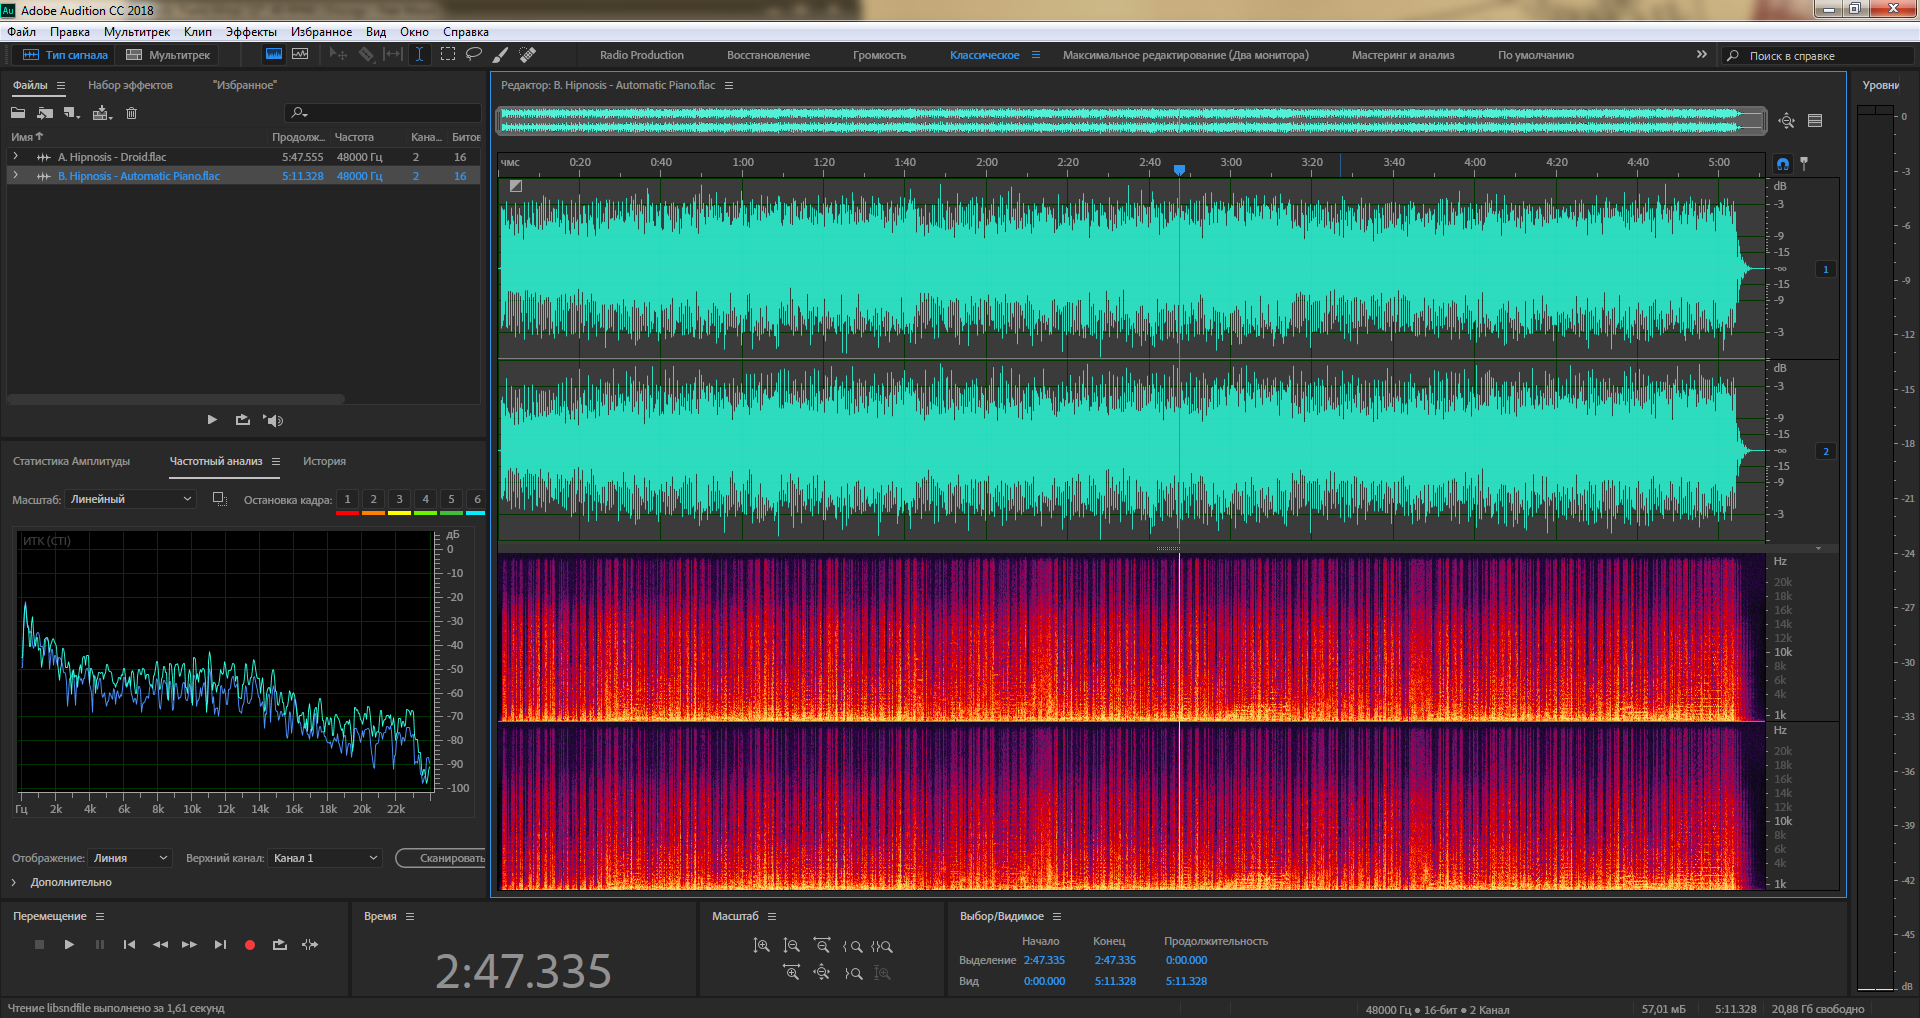Move playhead to next marker
This screenshot has width=1920, height=1018.
[220, 944]
